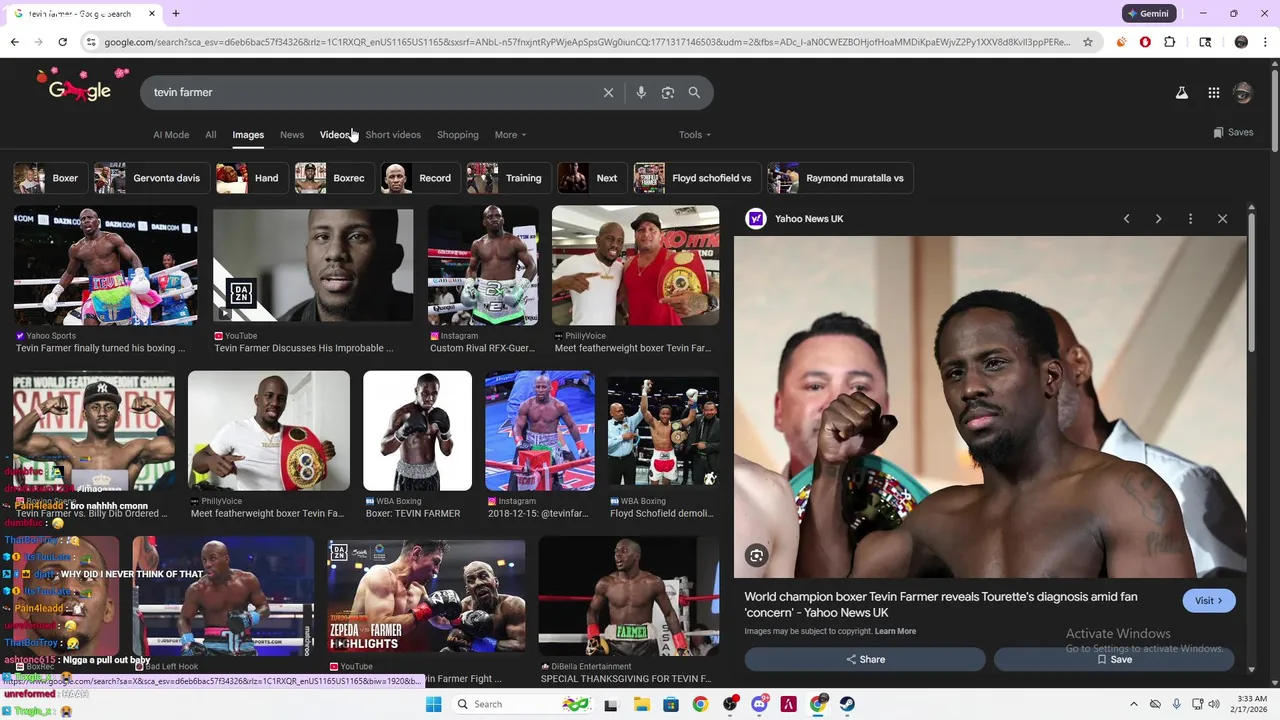This screenshot has height=720, width=1280.
Task: Expand the More search filters menu
Action: [510, 135]
